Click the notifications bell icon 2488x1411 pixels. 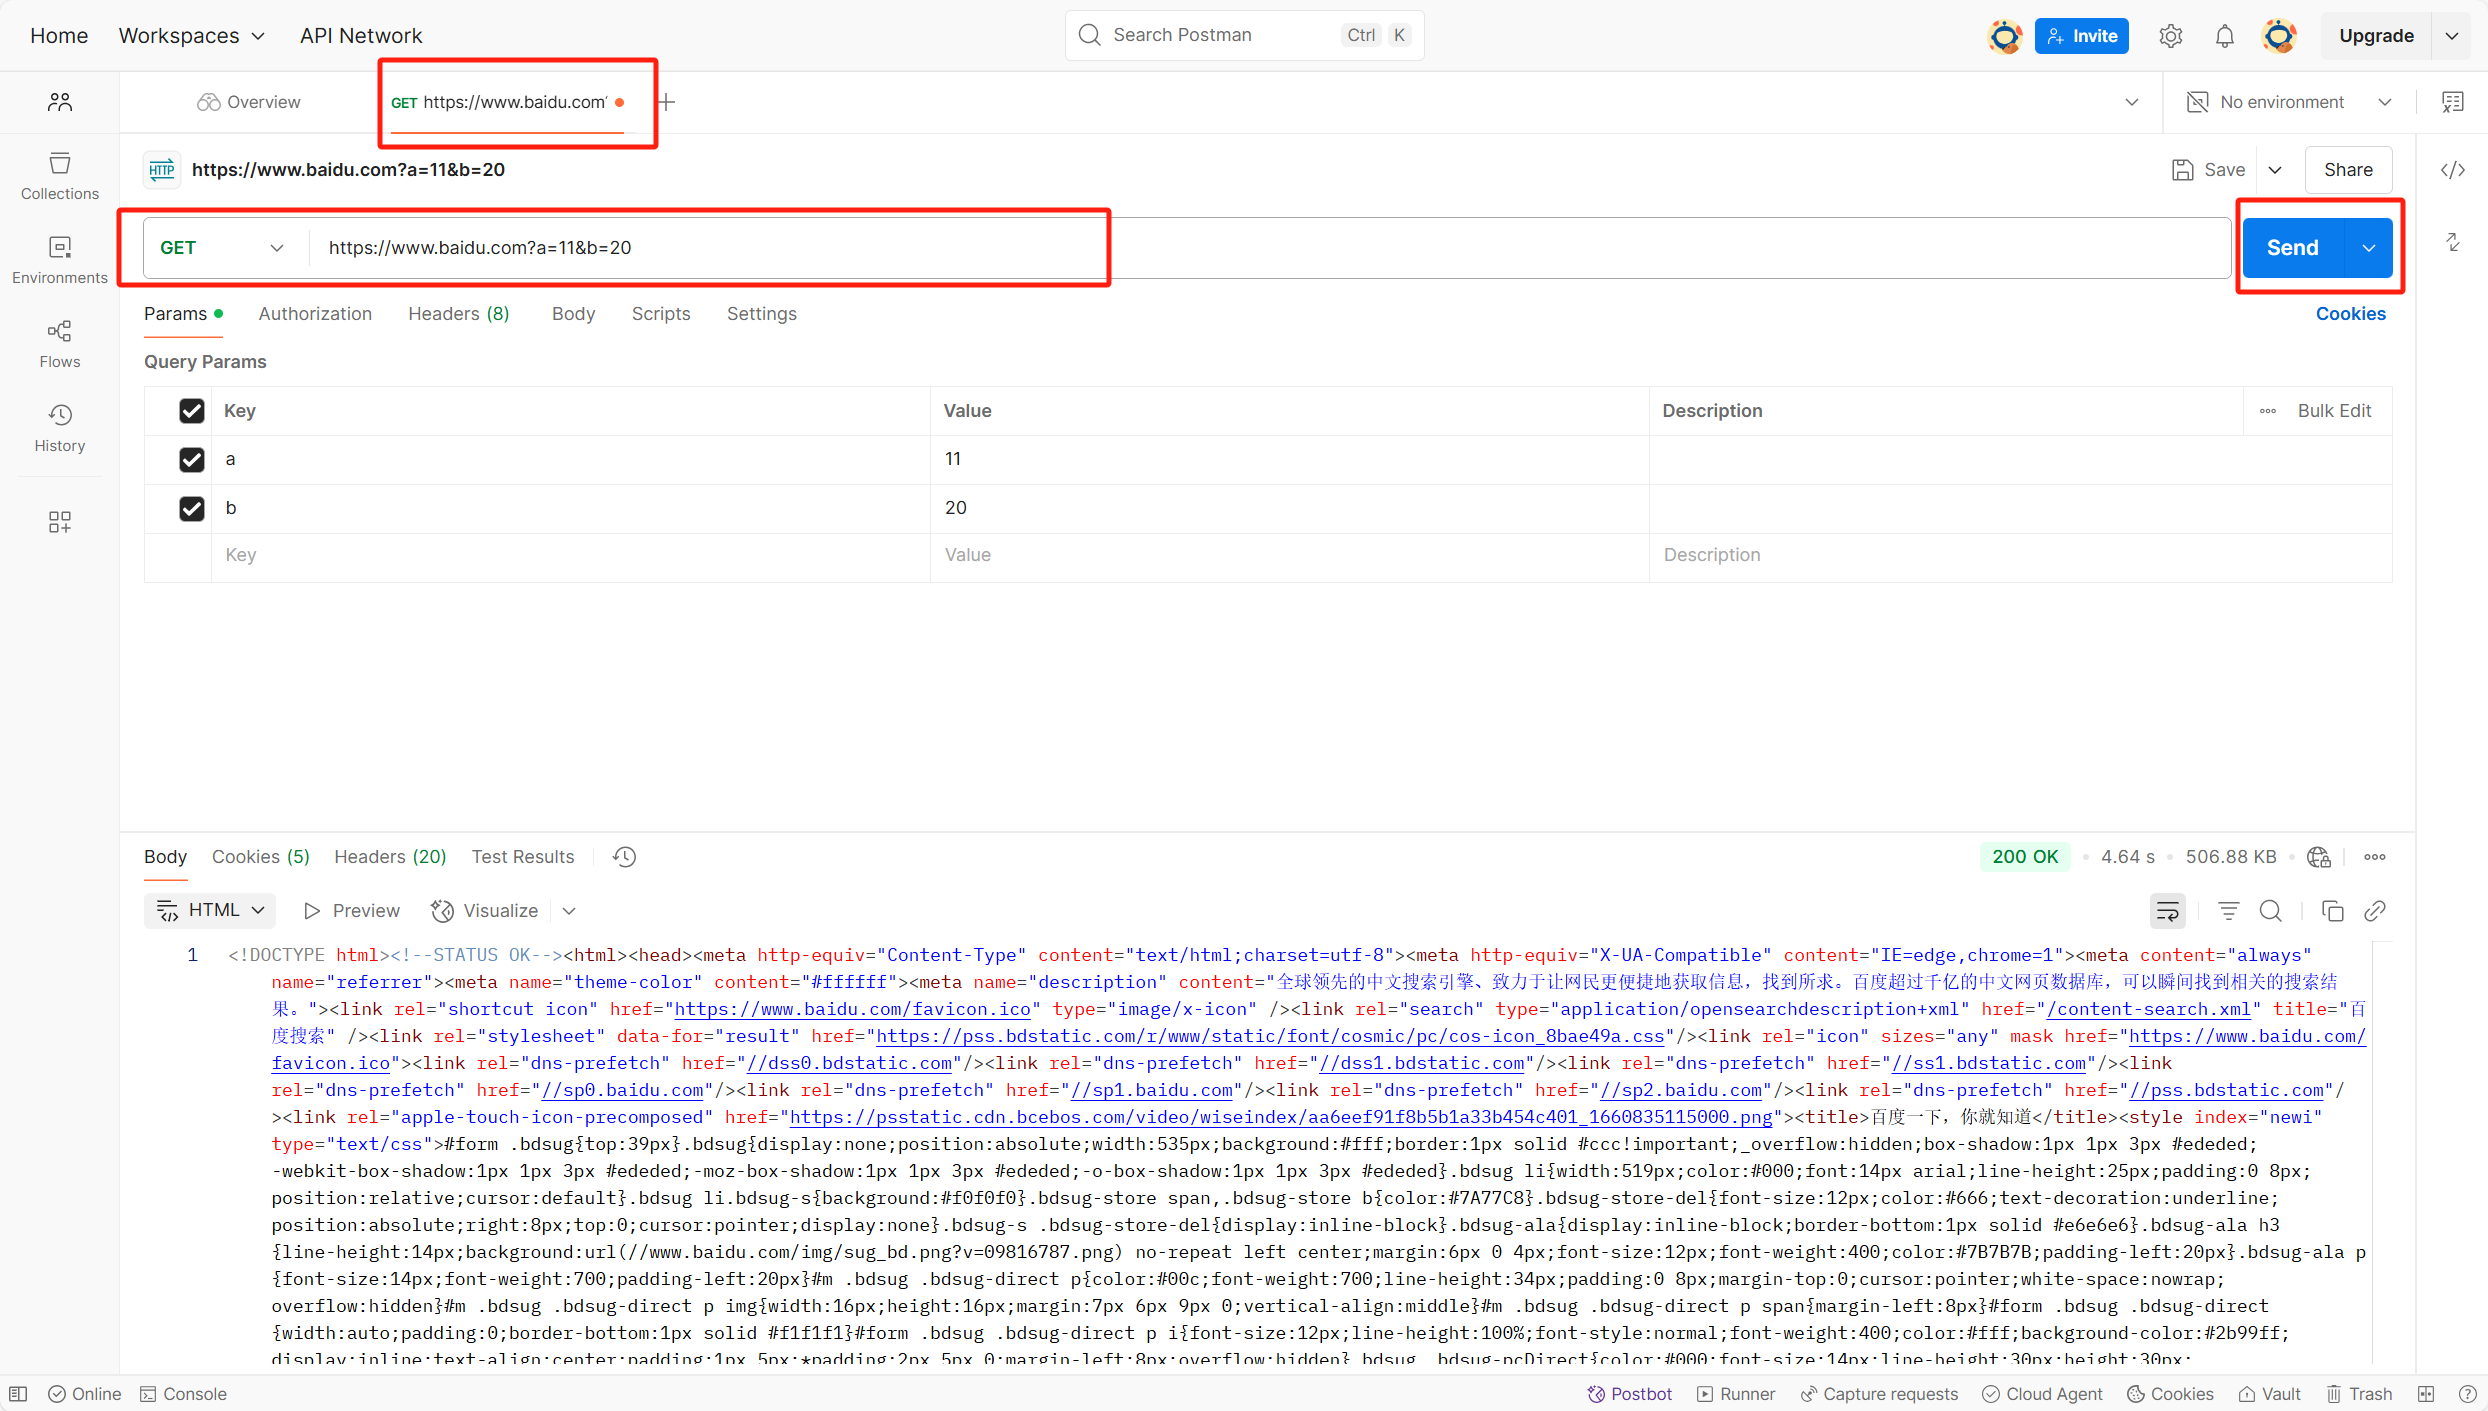[x=2224, y=36]
